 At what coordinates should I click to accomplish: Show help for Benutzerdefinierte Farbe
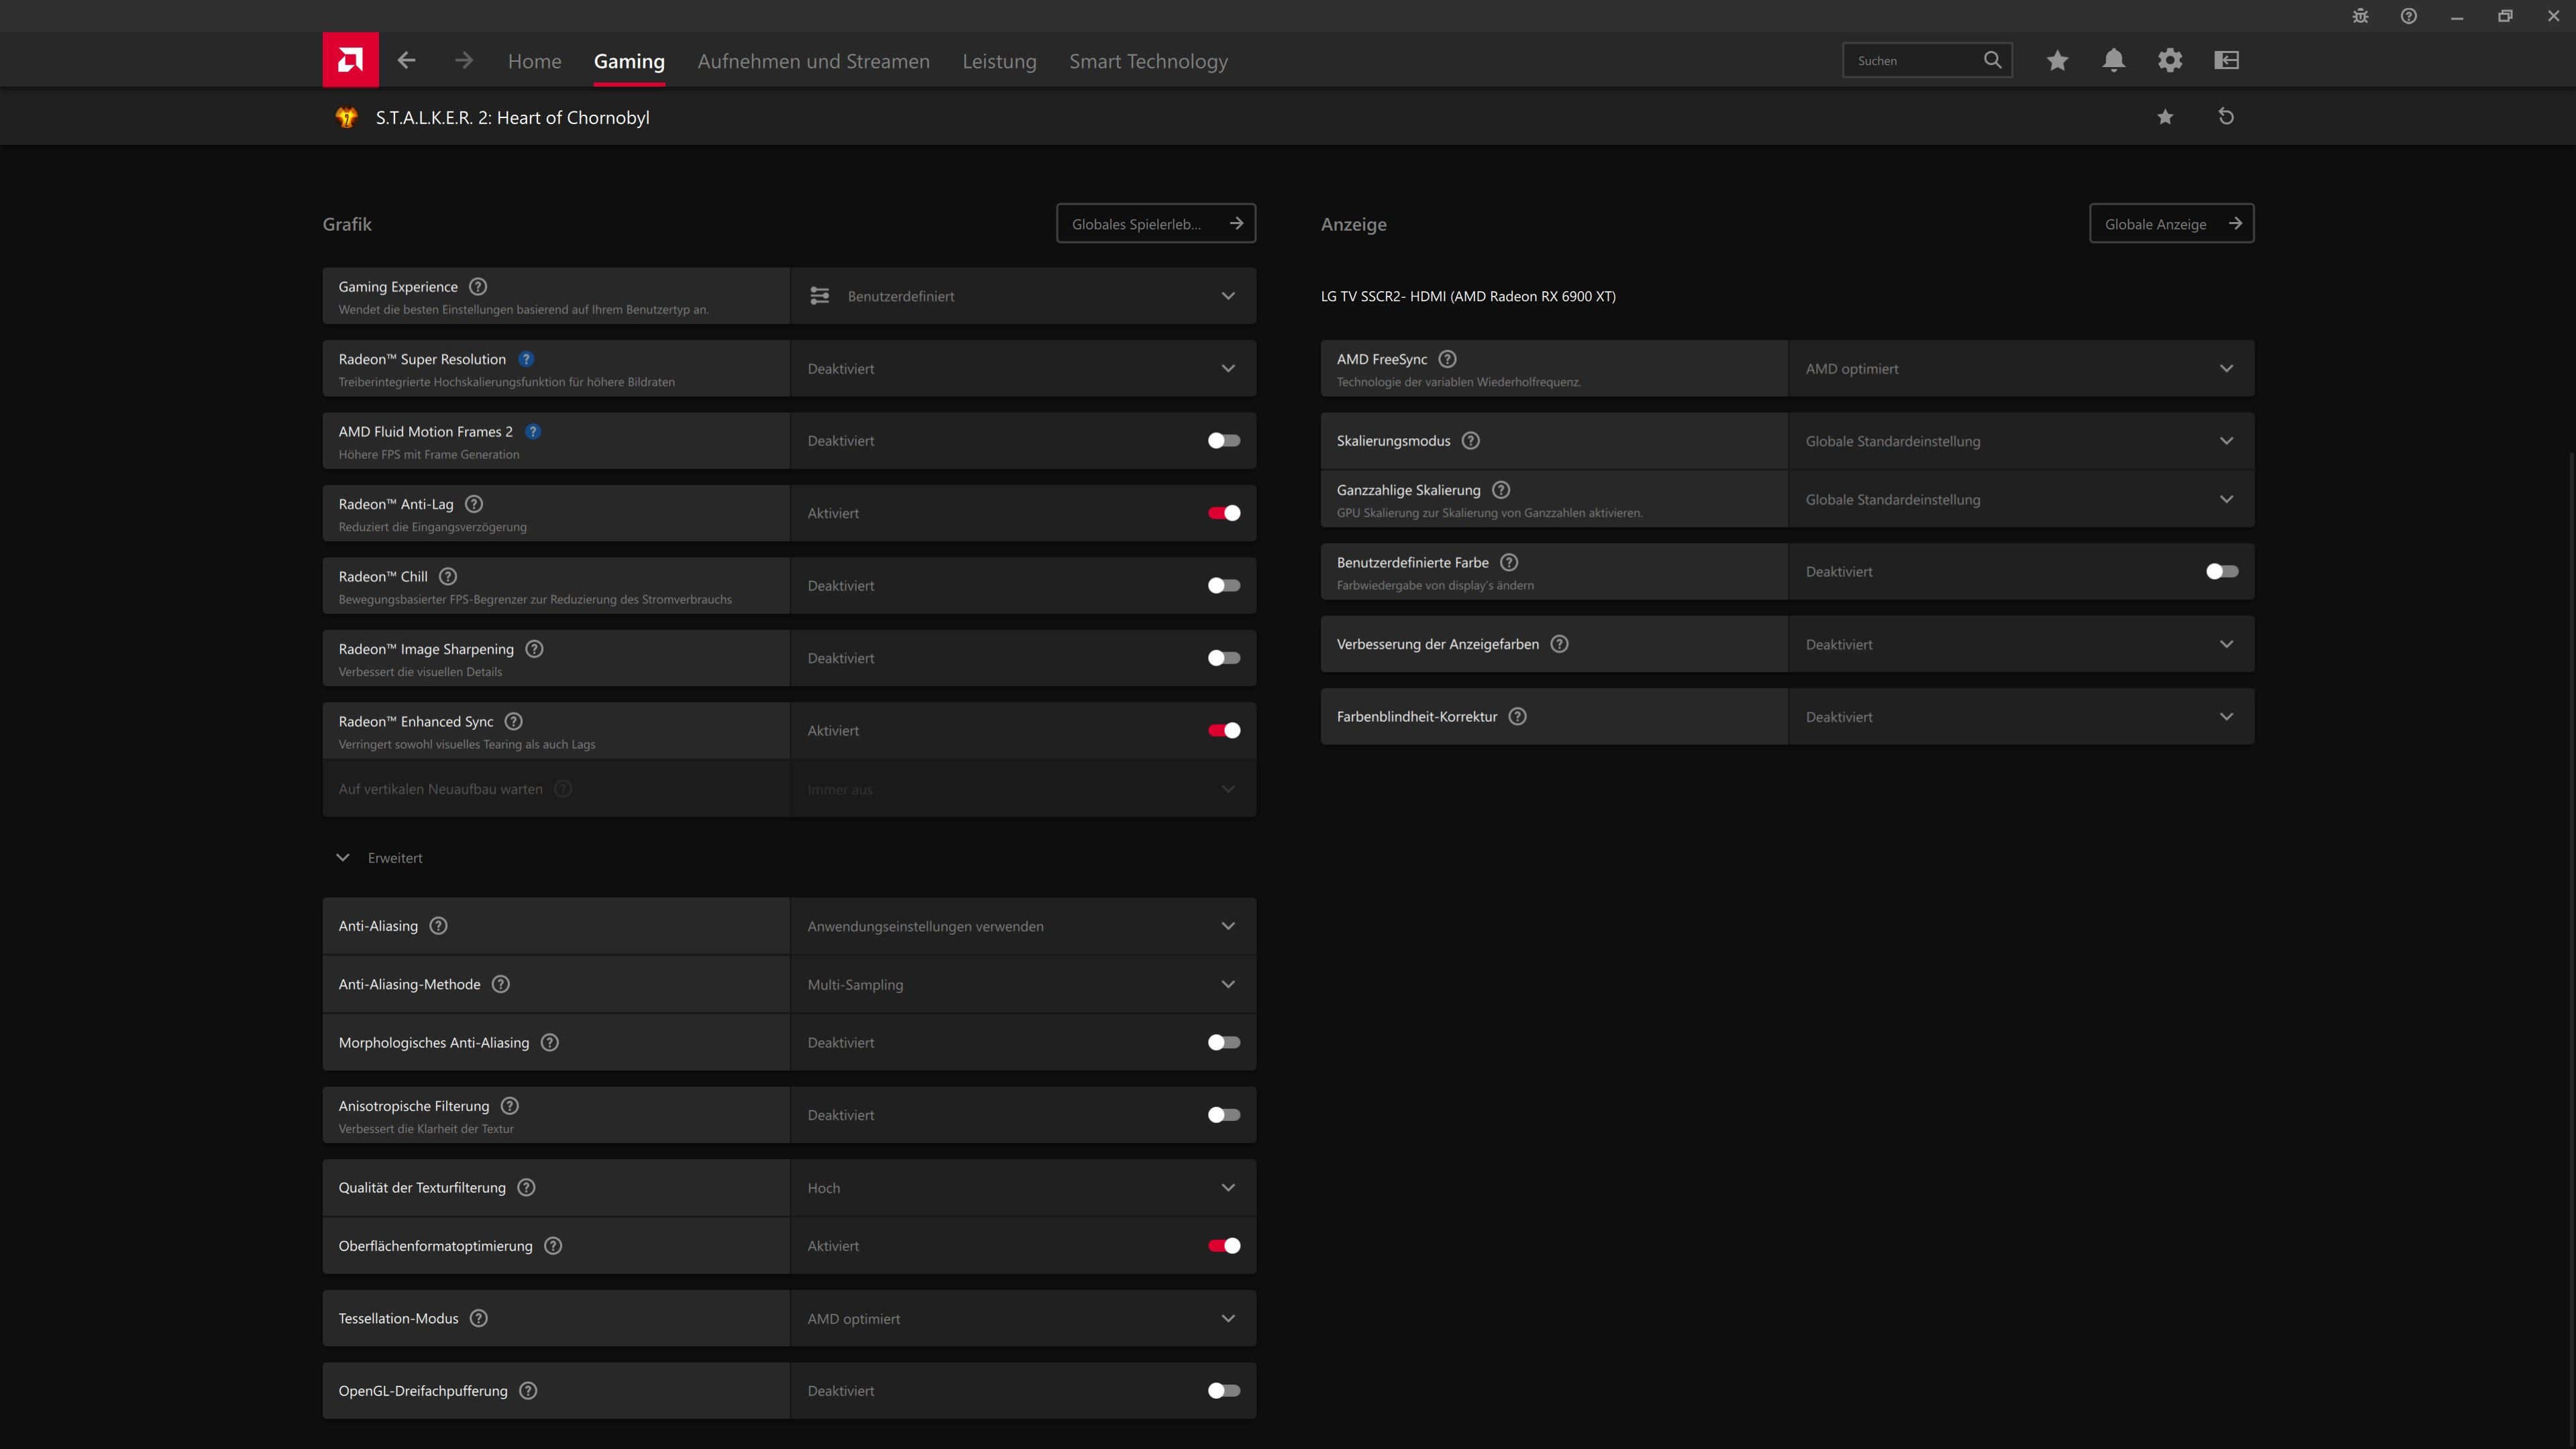[x=1509, y=563]
